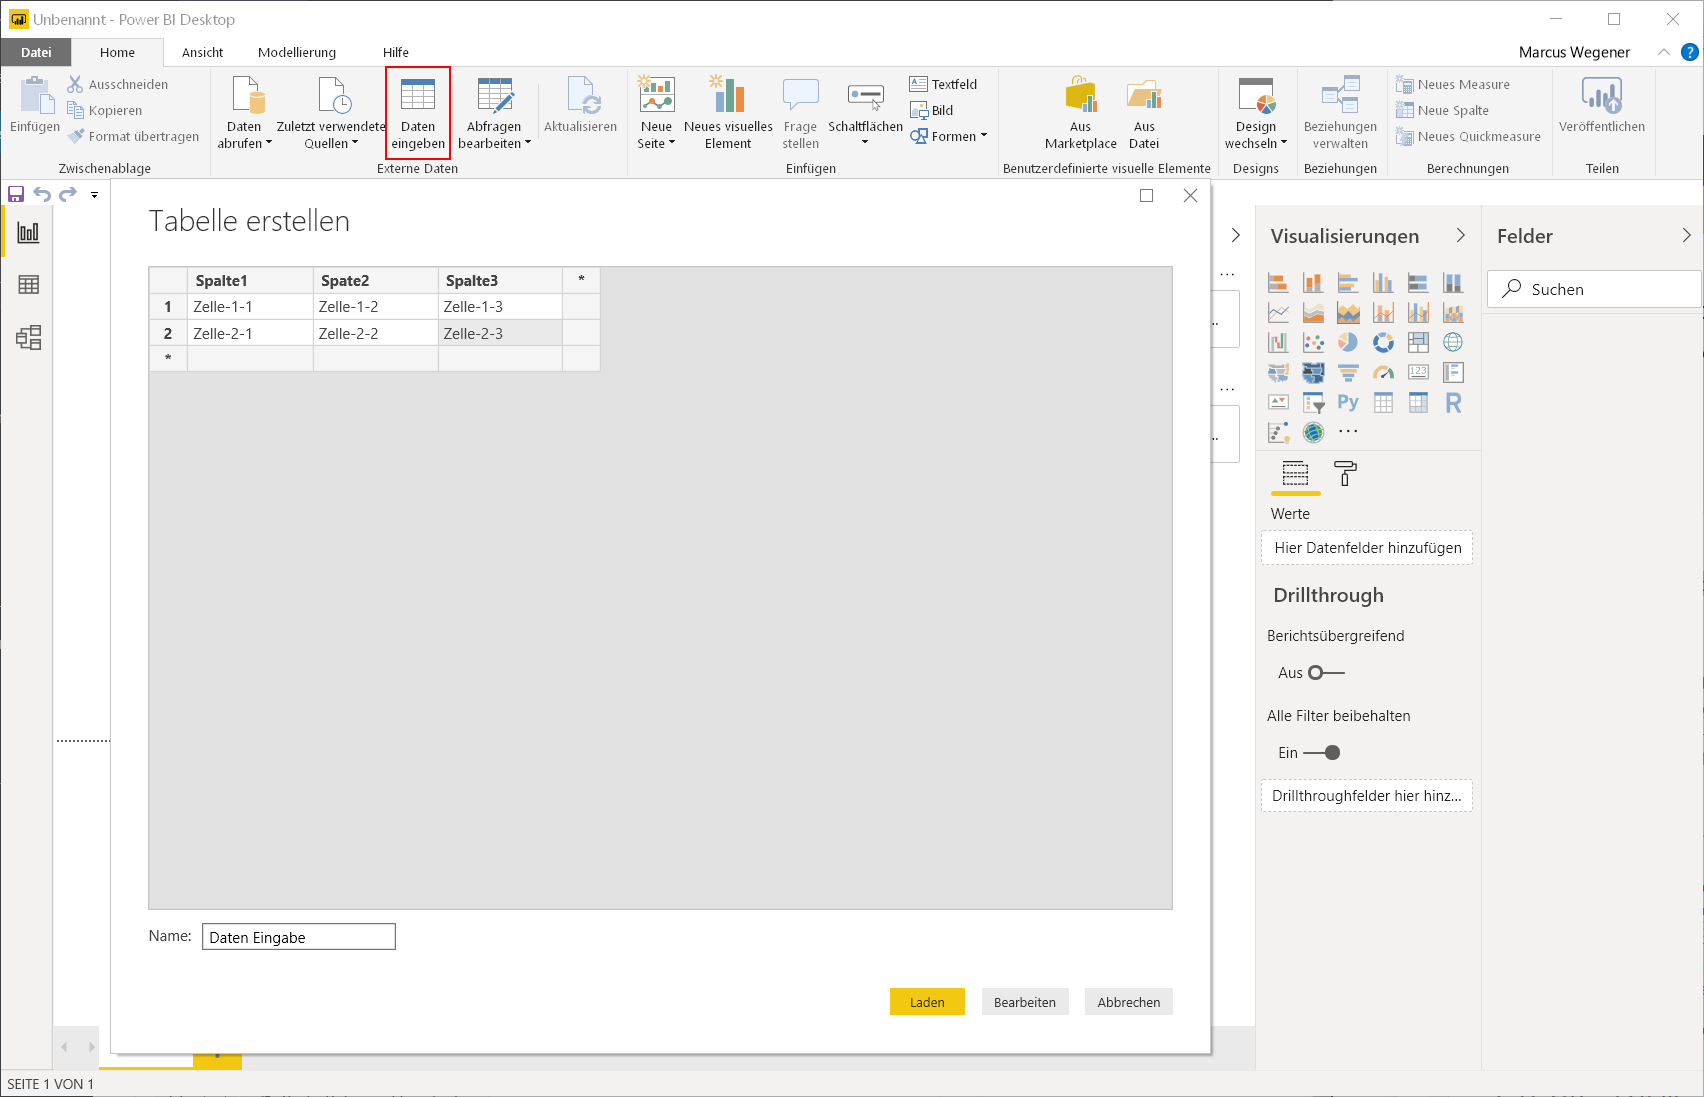Toggle Alle Filter beibehalten switch
Viewport: 1704px width, 1097px height.
pos(1322,753)
